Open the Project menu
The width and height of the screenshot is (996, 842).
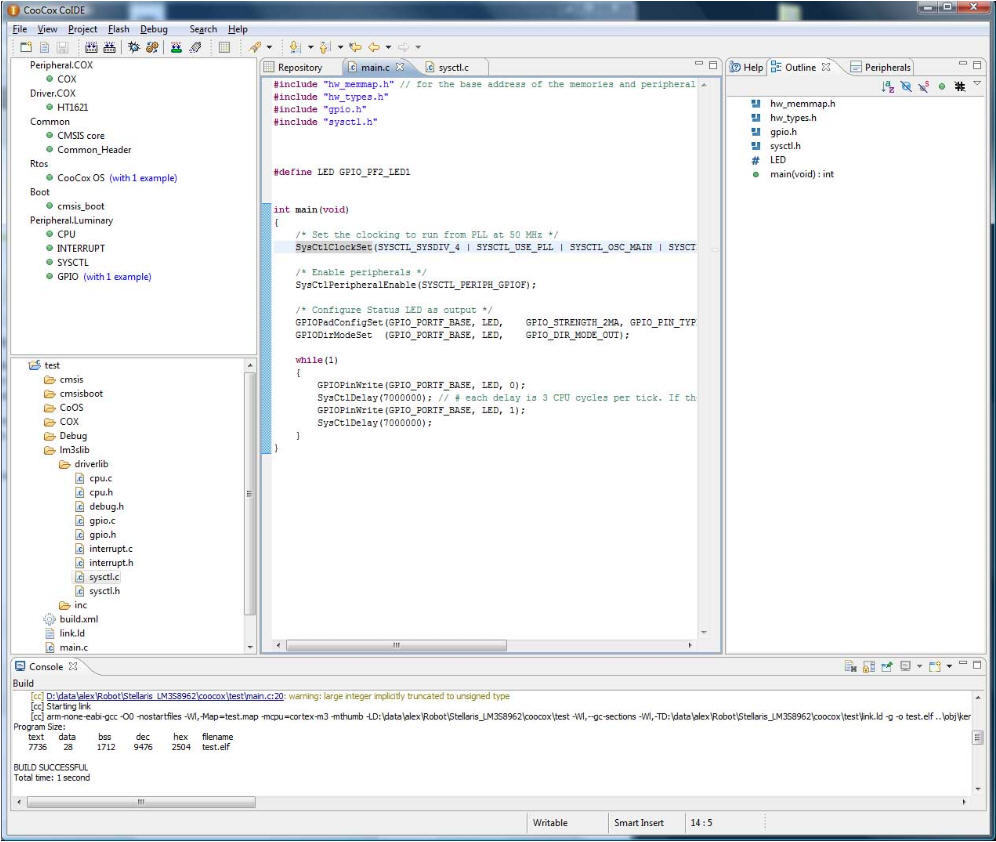(83, 29)
